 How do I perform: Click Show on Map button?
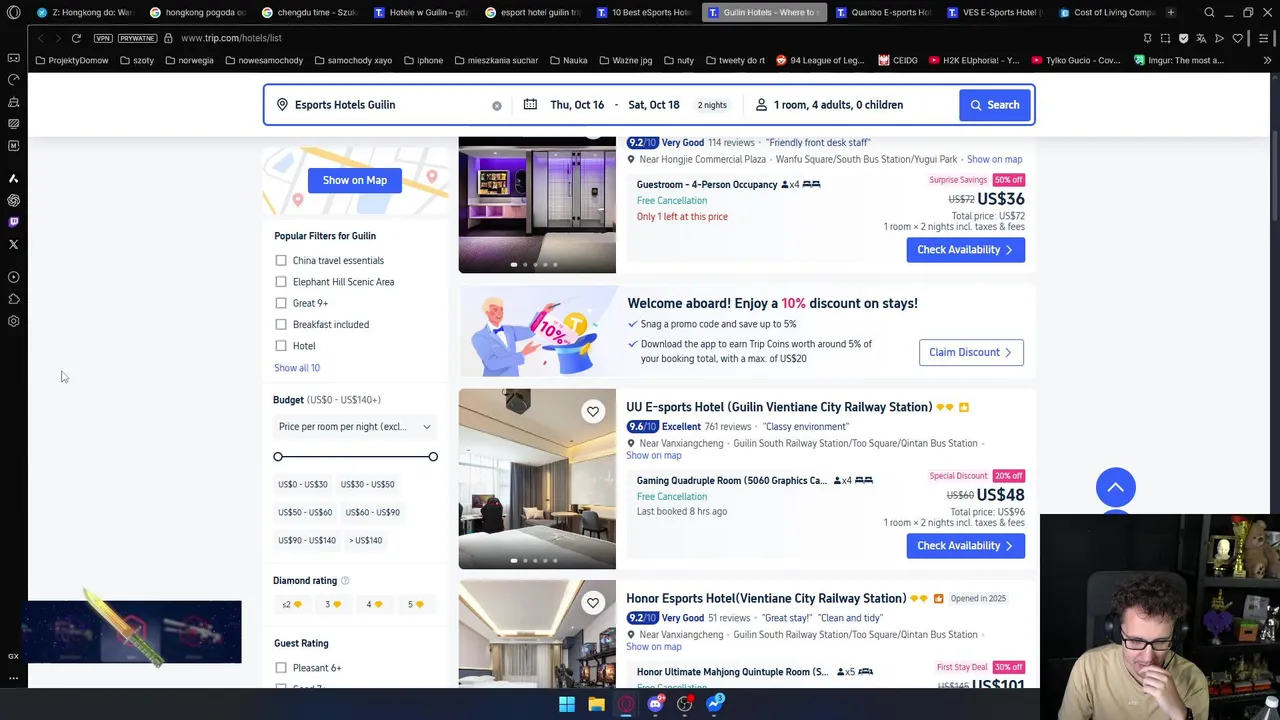(x=355, y=180)
